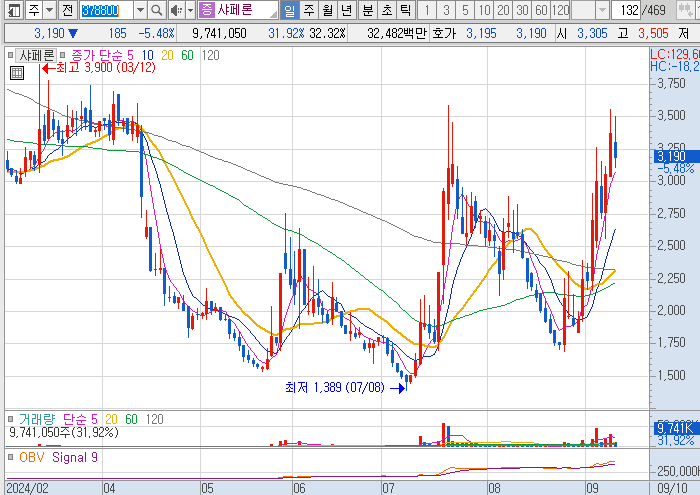This screenshot has width=700, height=495.
Task: Click the volume 단순 5 MA legend
Action: pyautogui.click(x=80, y=419)
